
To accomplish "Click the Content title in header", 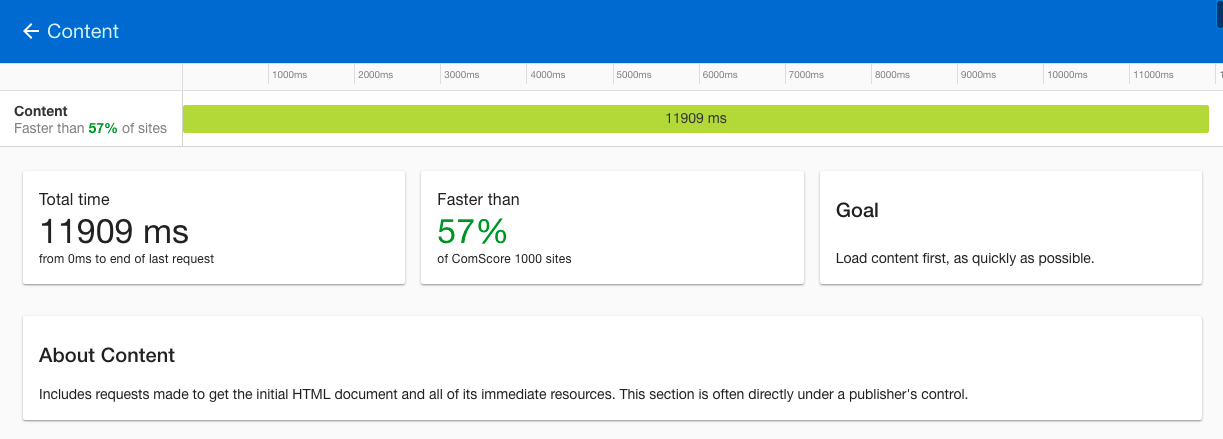I will (83, 31).
